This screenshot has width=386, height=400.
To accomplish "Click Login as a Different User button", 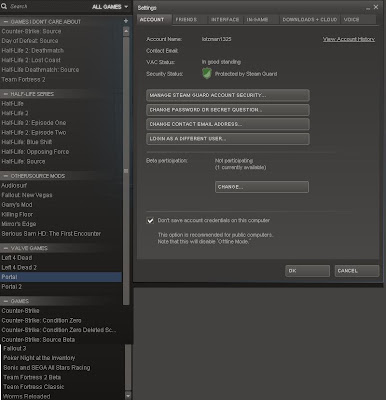I will pos(228,139).
